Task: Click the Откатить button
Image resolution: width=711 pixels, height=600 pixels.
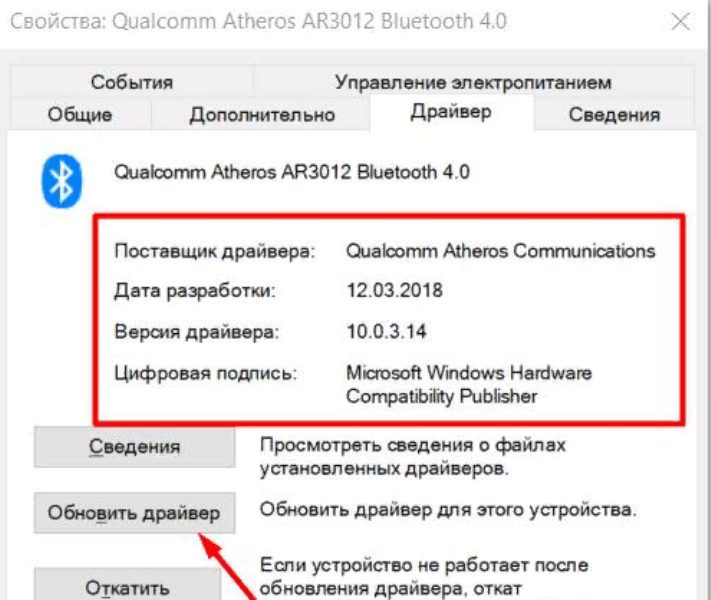Action: [x=127, y=585]
